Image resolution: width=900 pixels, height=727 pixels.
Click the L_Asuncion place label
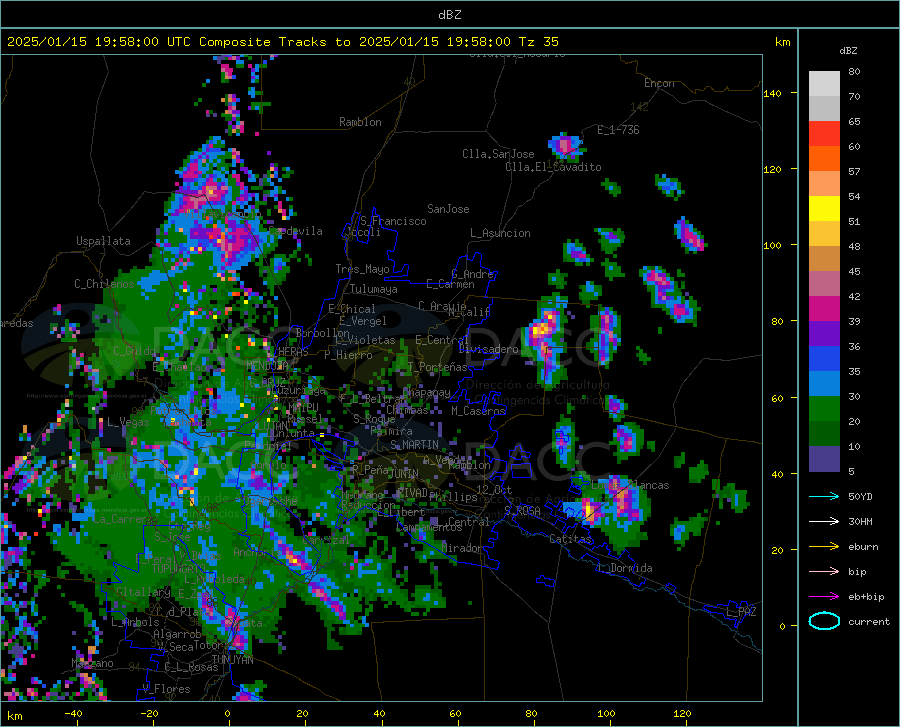coord(500,233)
